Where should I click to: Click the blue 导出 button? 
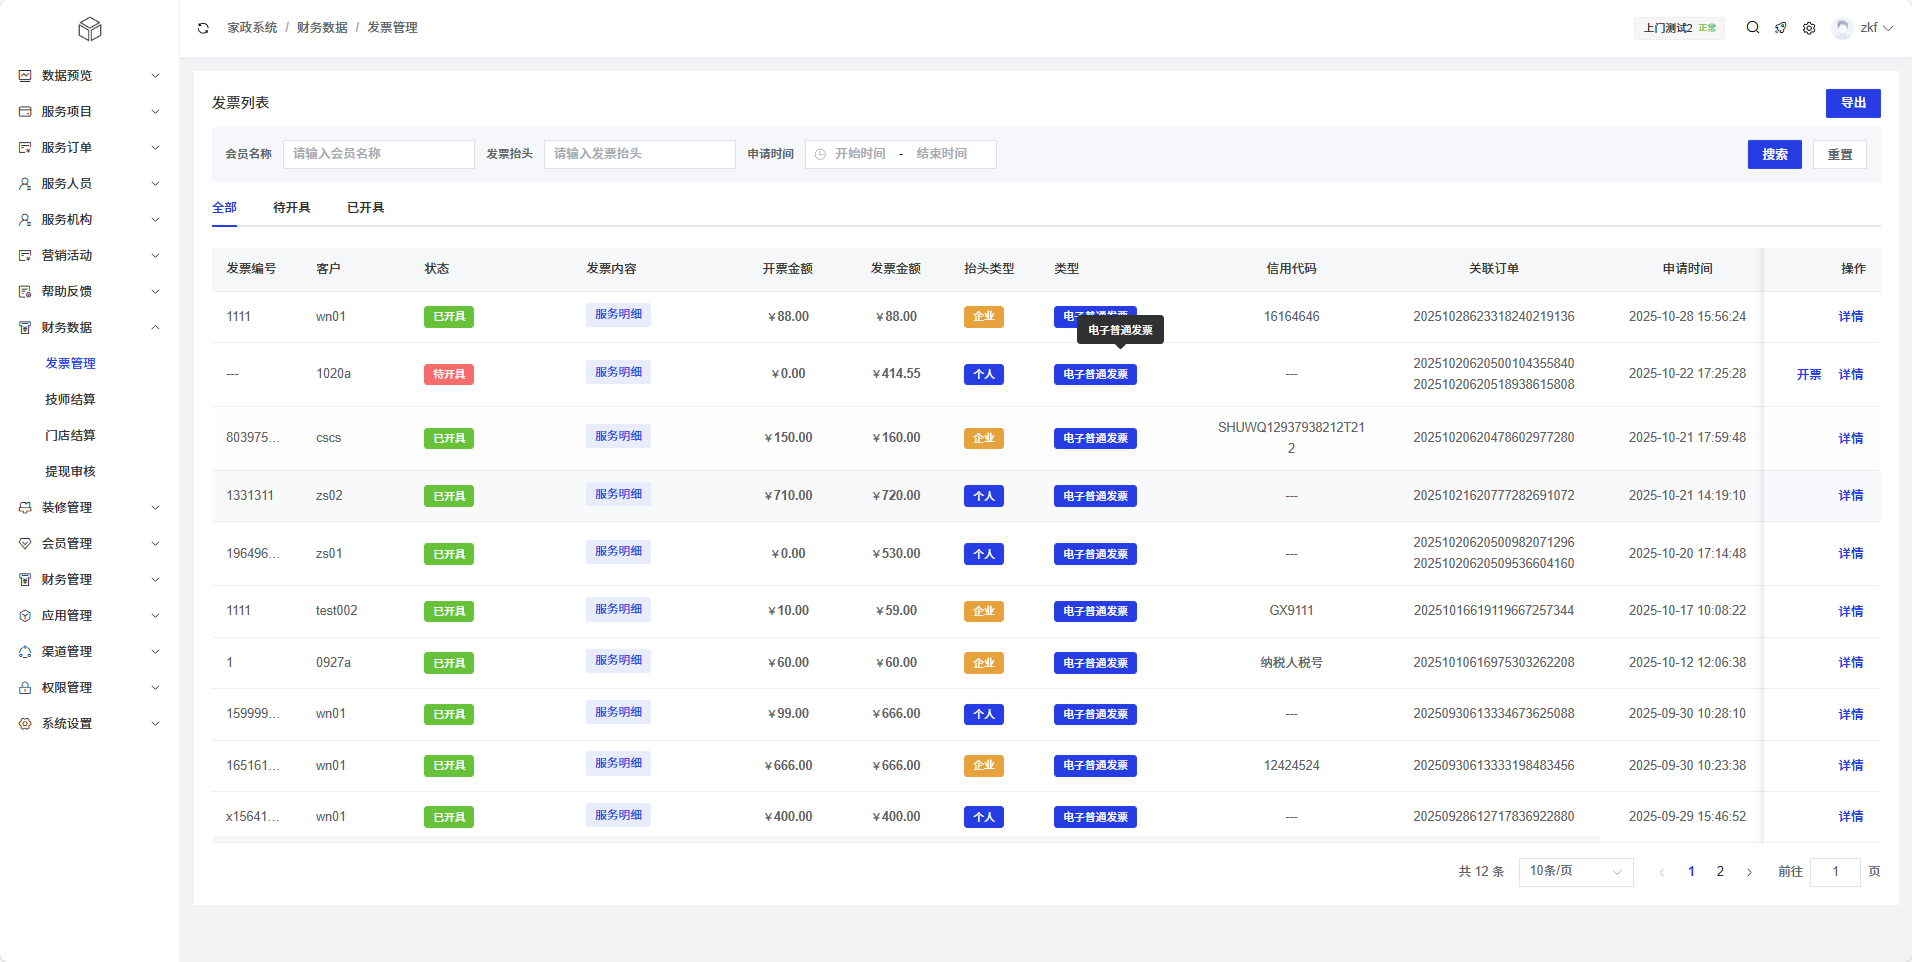click(1852, 103)
